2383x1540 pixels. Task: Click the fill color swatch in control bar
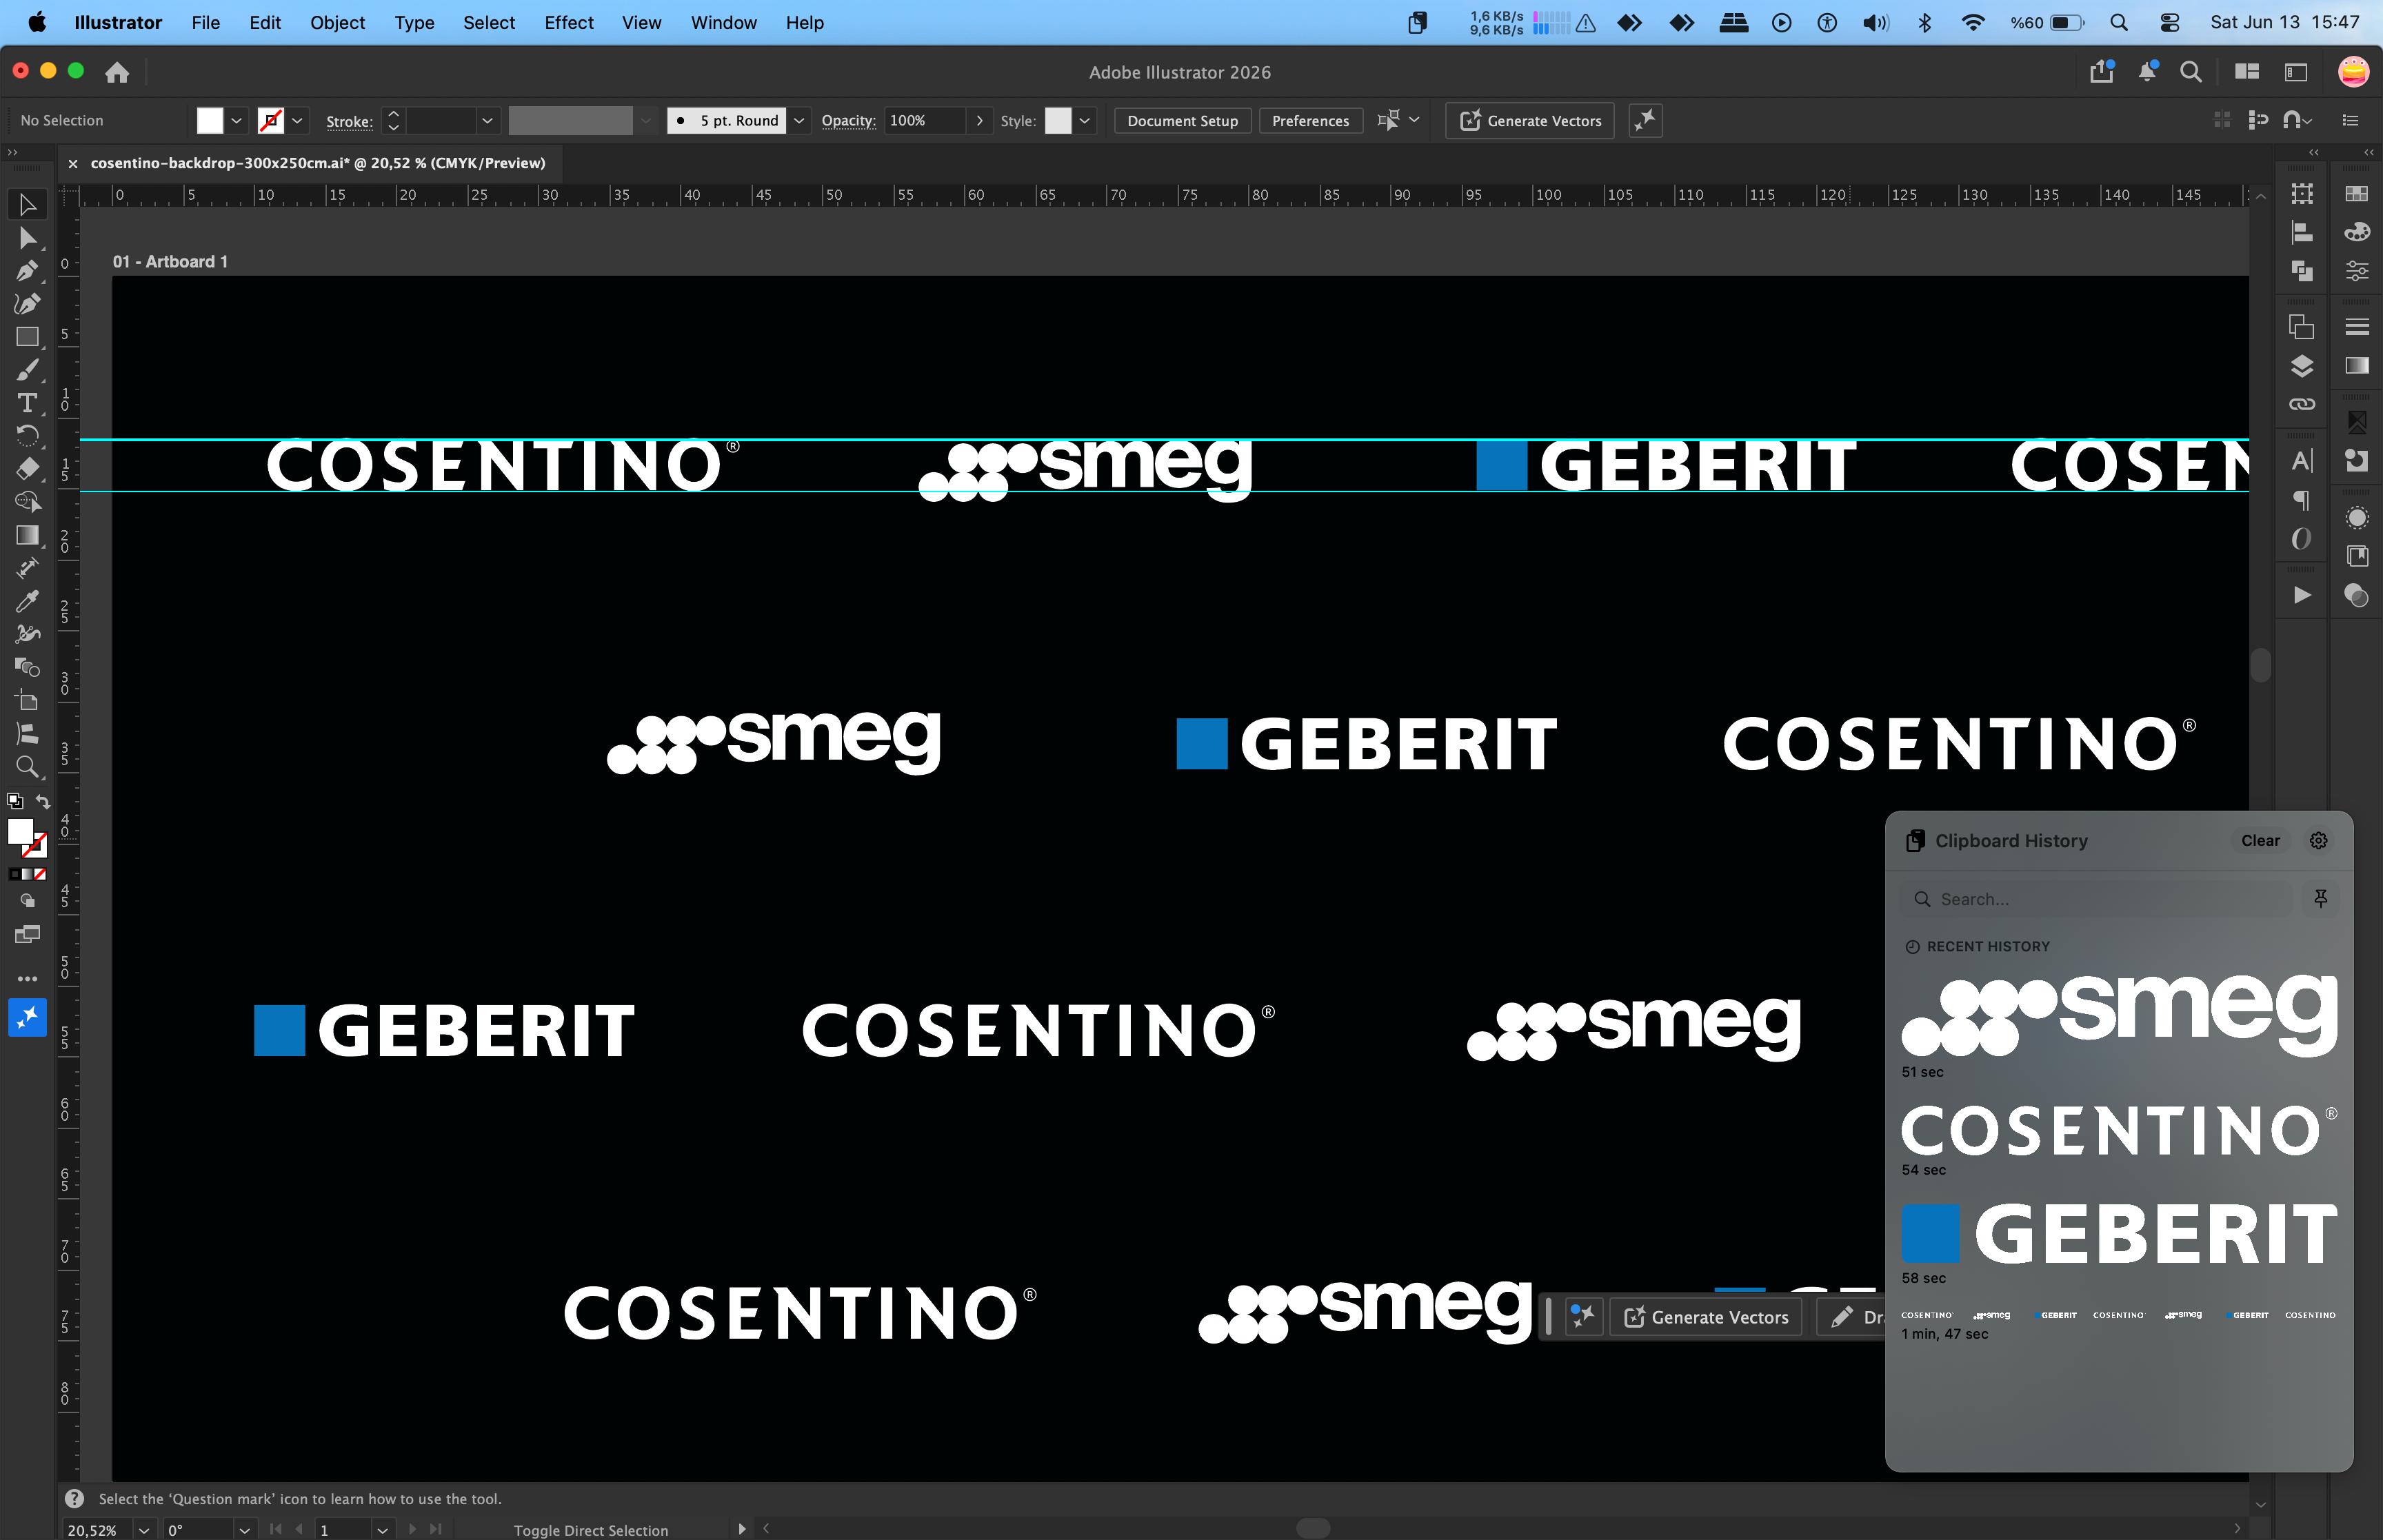210,121
